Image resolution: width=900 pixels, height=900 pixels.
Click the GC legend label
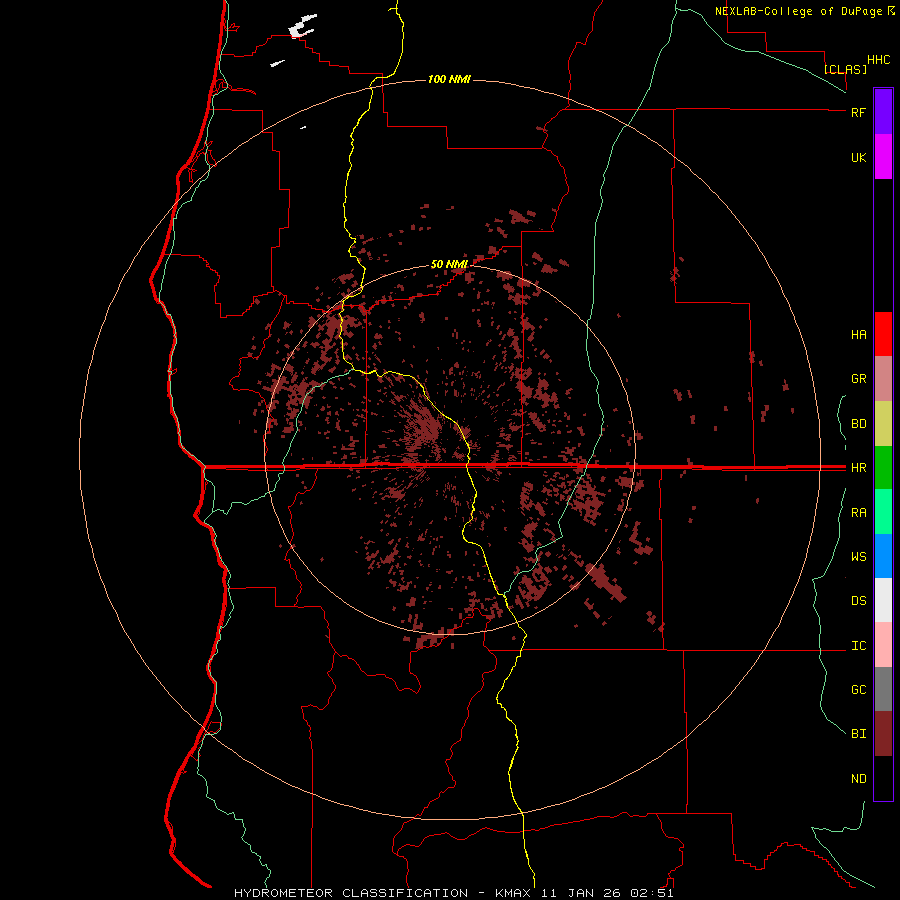point(858,690)
